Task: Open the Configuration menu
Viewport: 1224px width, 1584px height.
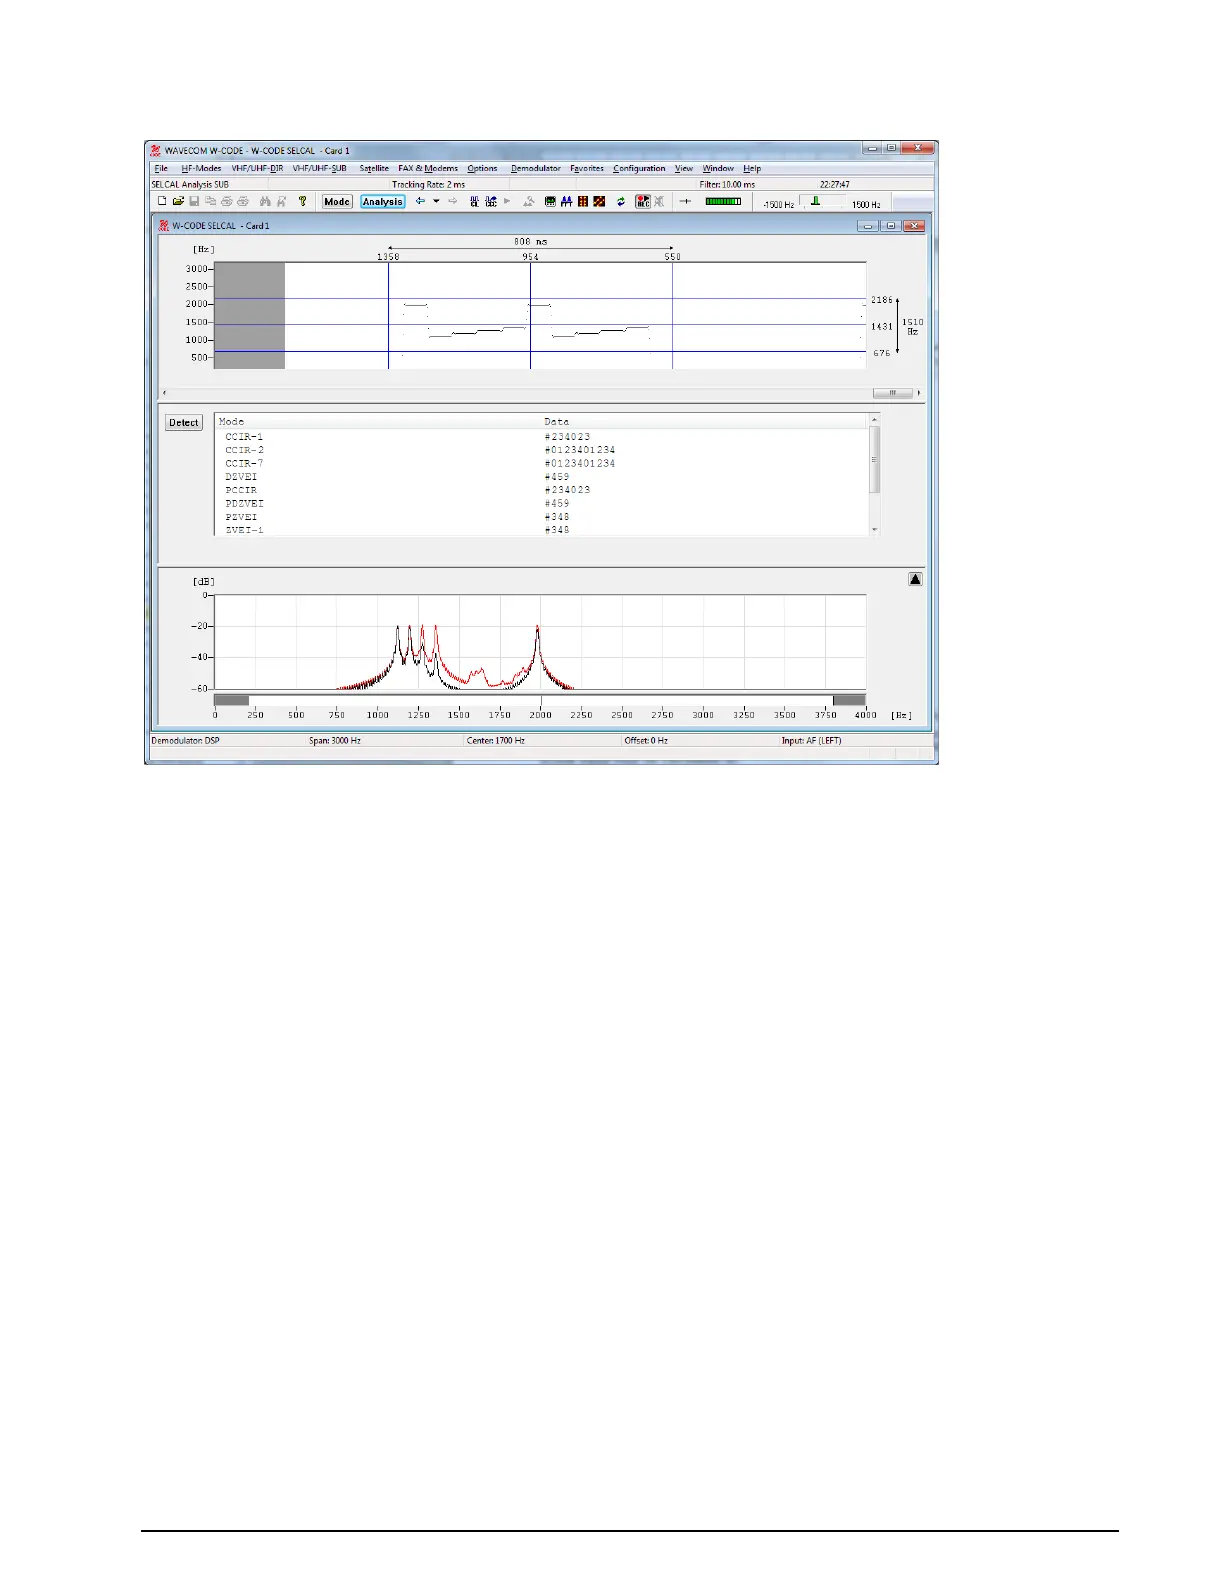Action: (x=639, y=168)
